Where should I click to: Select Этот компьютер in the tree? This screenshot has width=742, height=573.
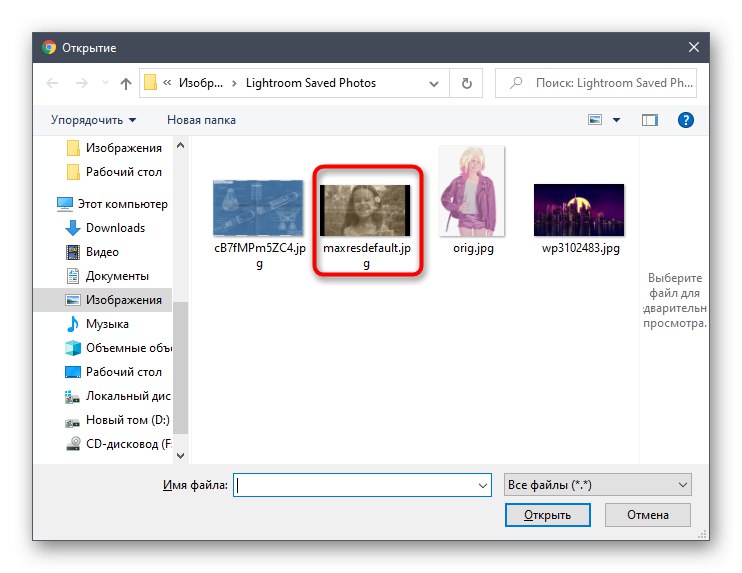[x=113, y=204]
